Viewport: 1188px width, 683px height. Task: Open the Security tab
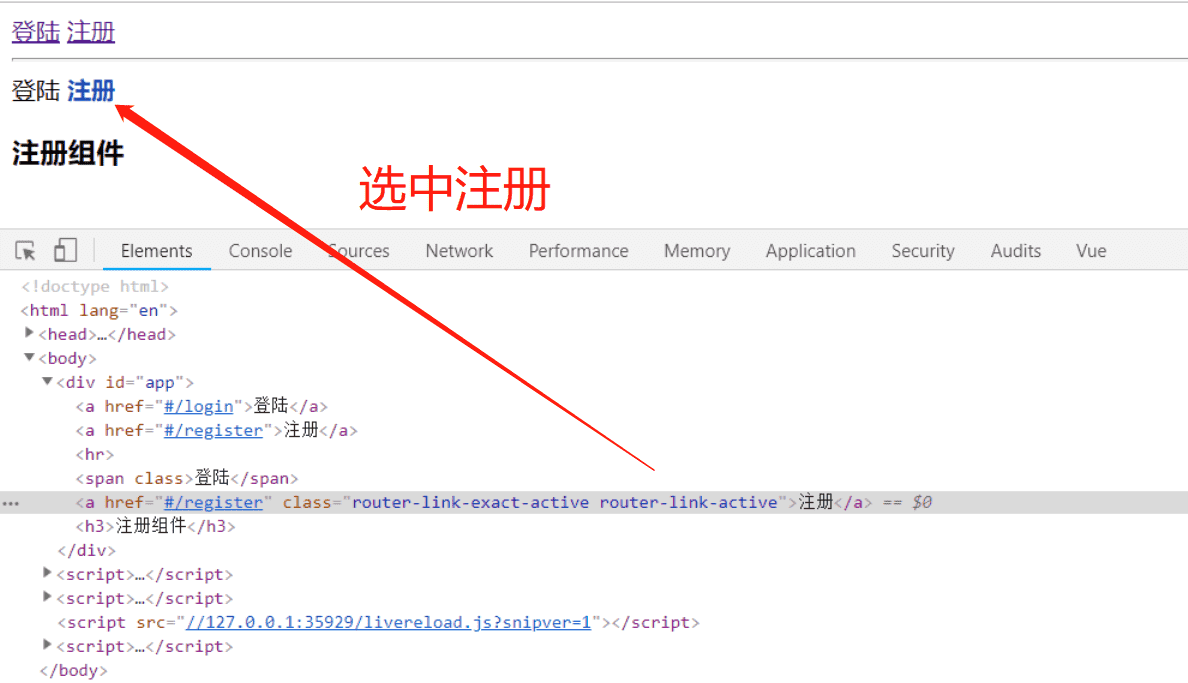tap(922, 250)
